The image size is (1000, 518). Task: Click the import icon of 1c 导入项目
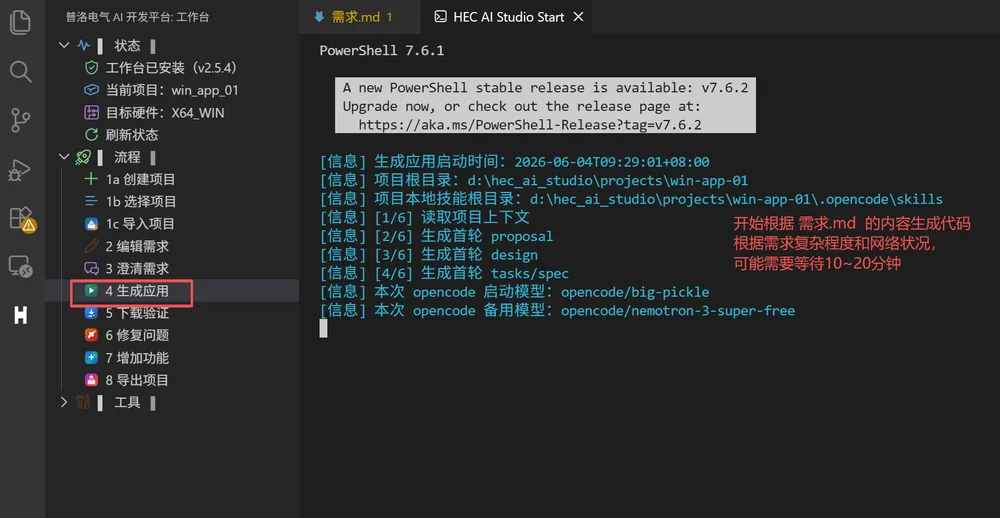click(92, 224)
